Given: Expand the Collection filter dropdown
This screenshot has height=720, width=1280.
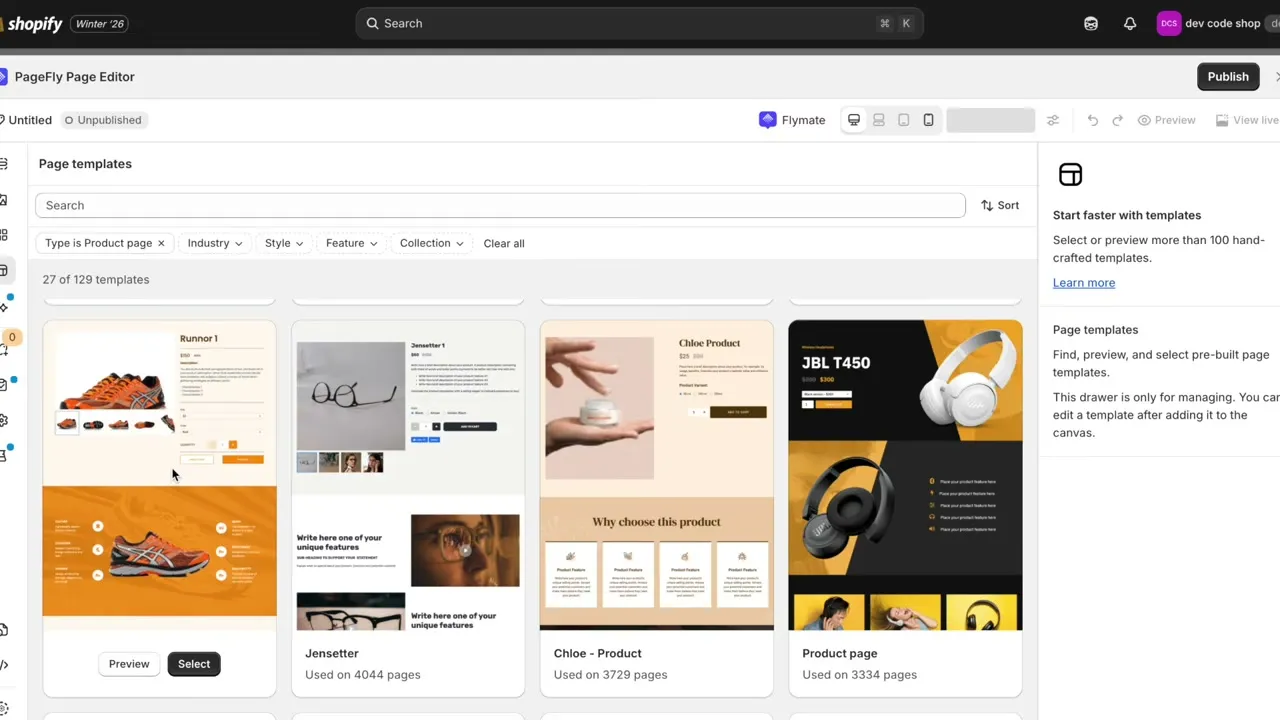Looking at the screenshot, I should (432, 243).
